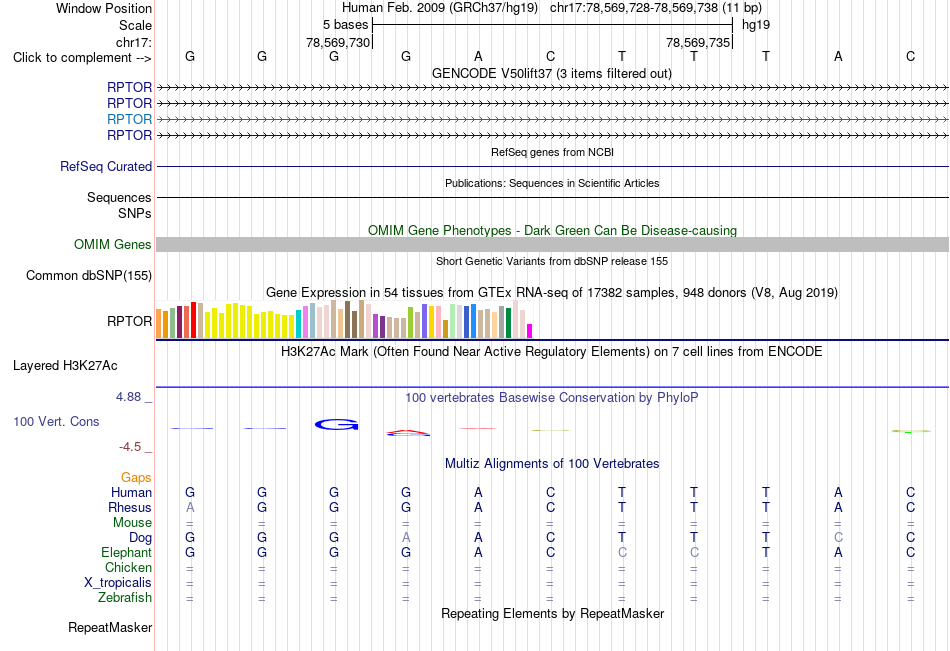Image resolution: width=950 pixels, height=651 pixels.
Task: Click 'Short Genetic Variants from dbSNP' title
Action: pos(552,261)
